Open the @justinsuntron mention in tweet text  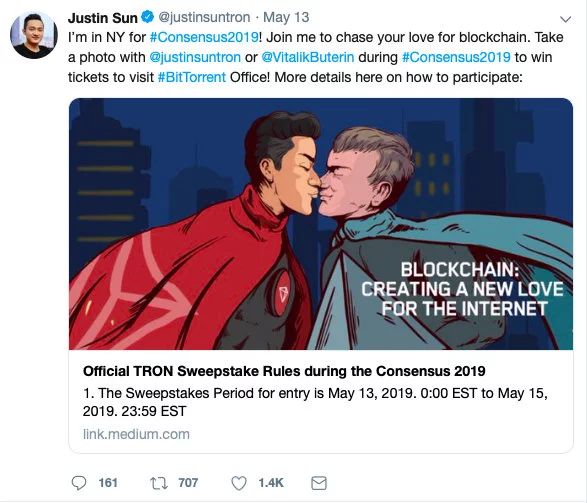click(x=195, y=57)
